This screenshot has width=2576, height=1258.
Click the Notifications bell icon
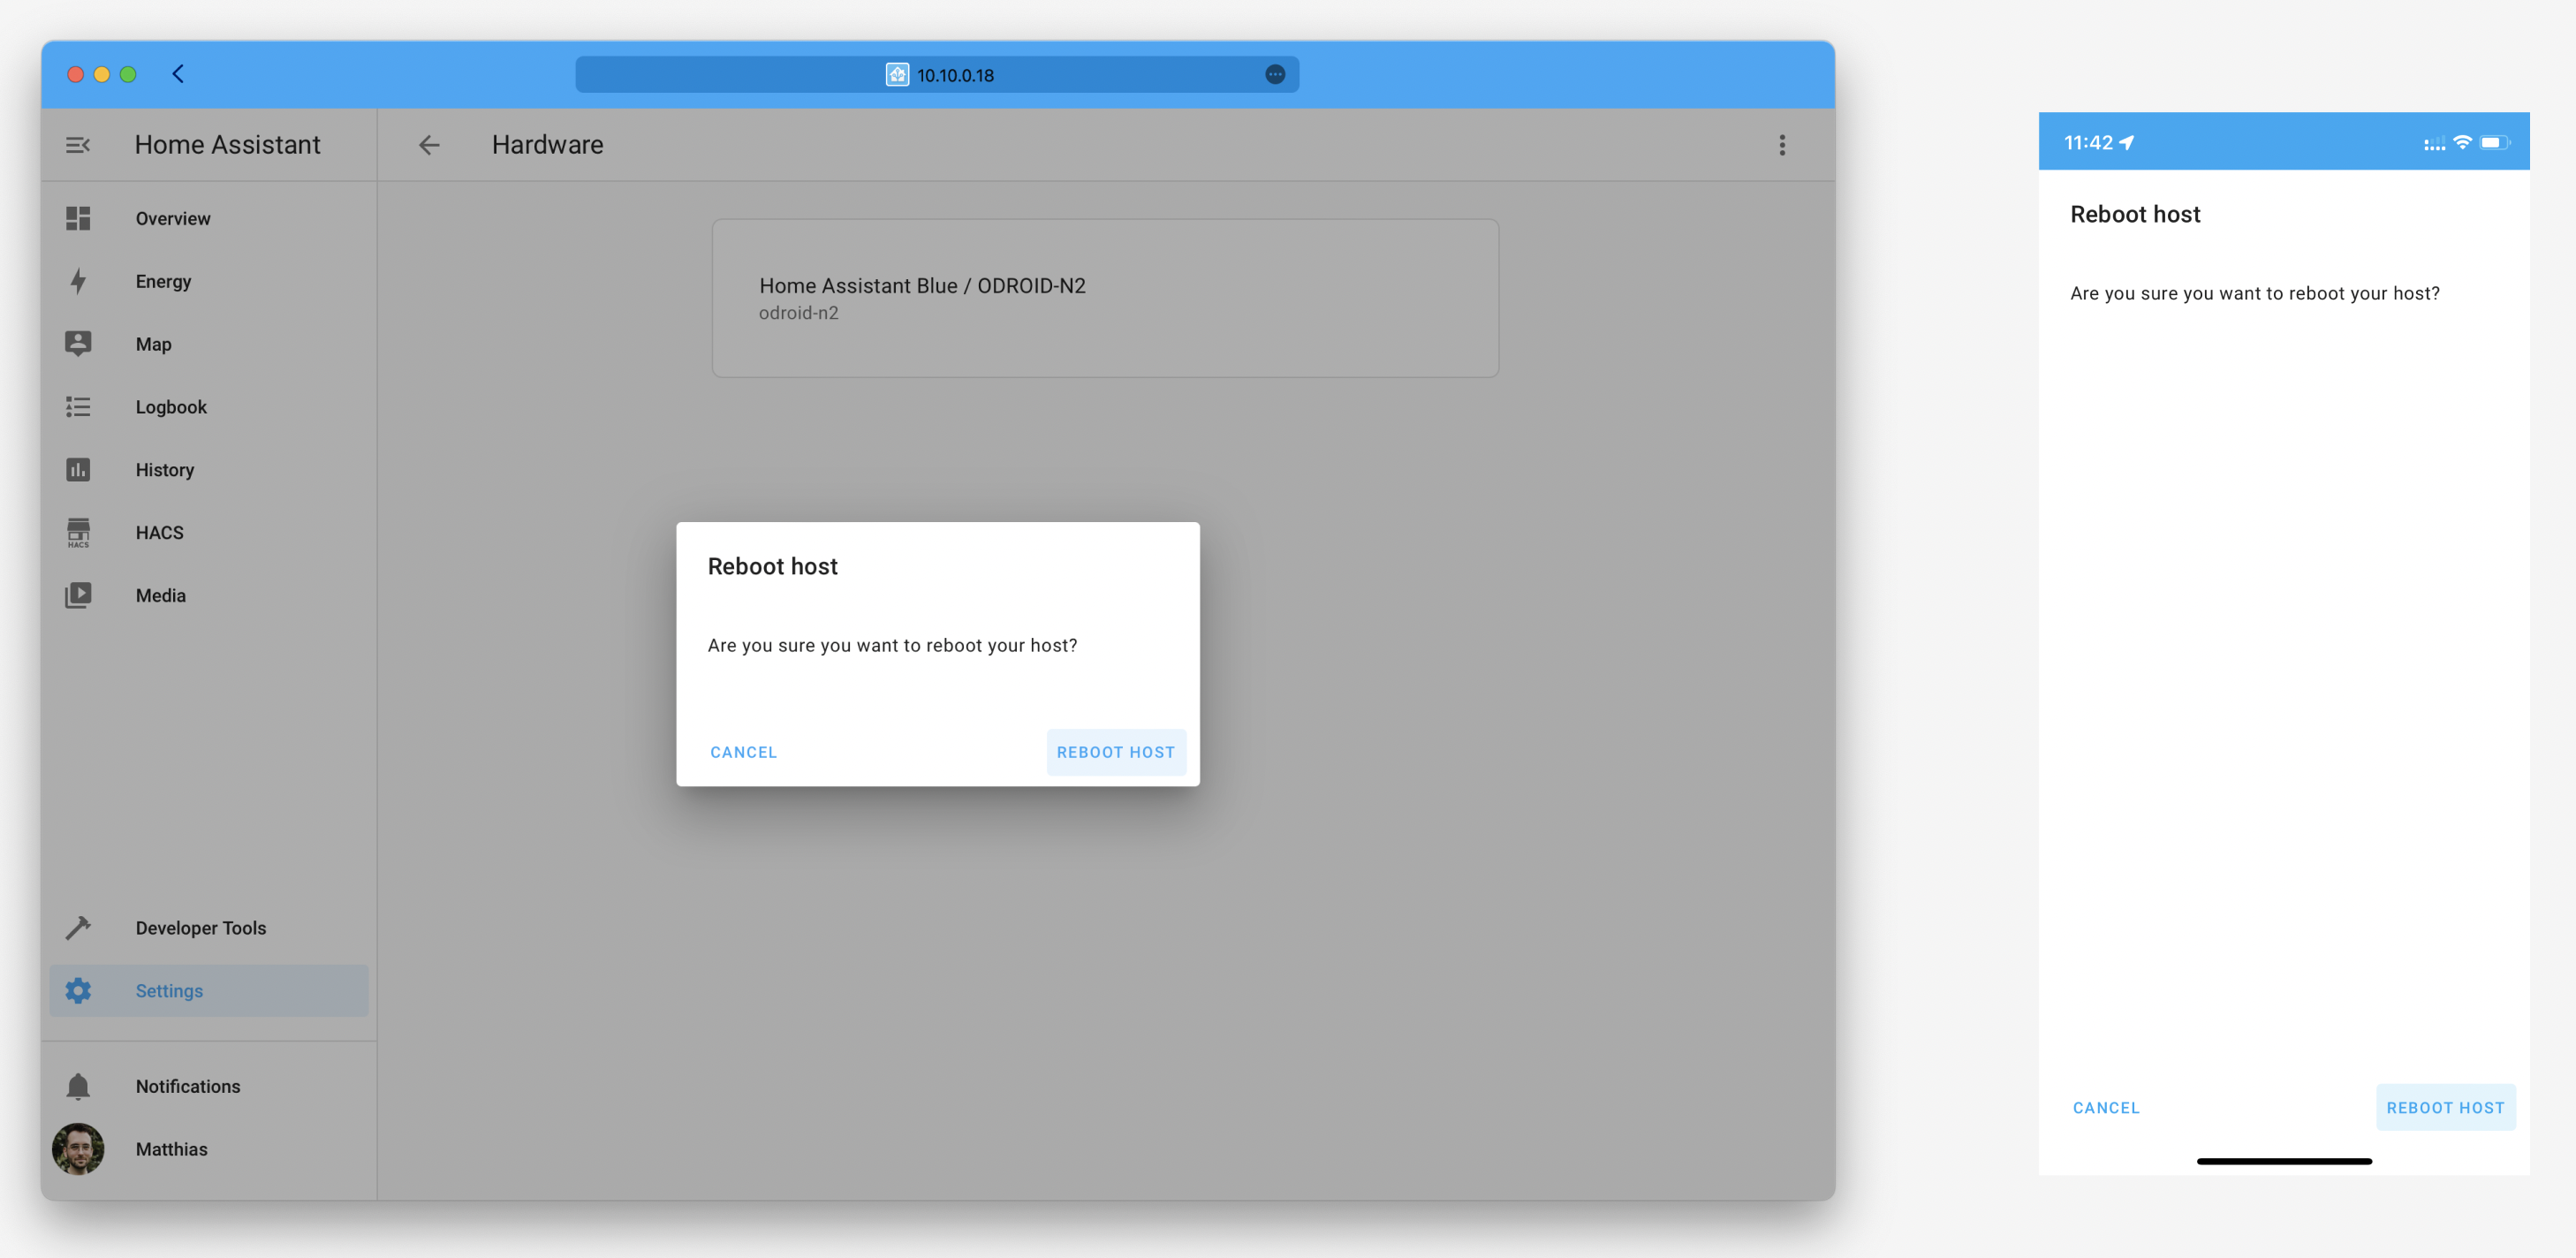coord(78,1087)
